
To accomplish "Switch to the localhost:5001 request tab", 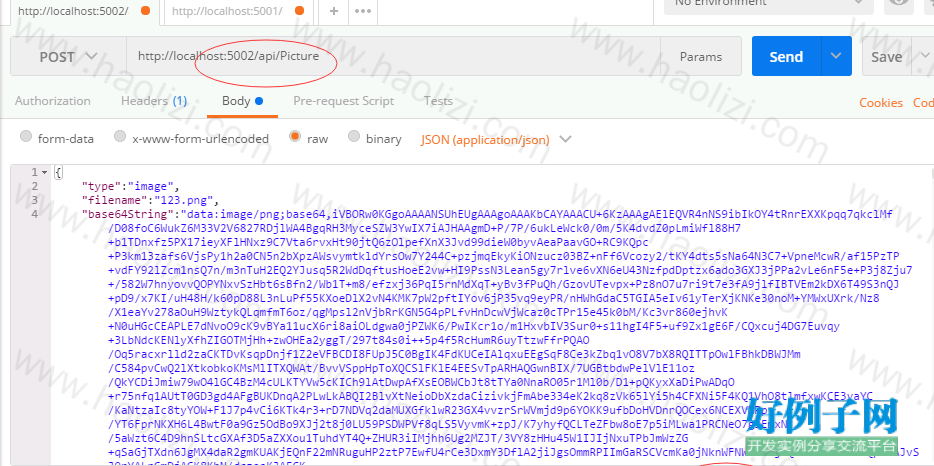I will click(x=238, y=11).
